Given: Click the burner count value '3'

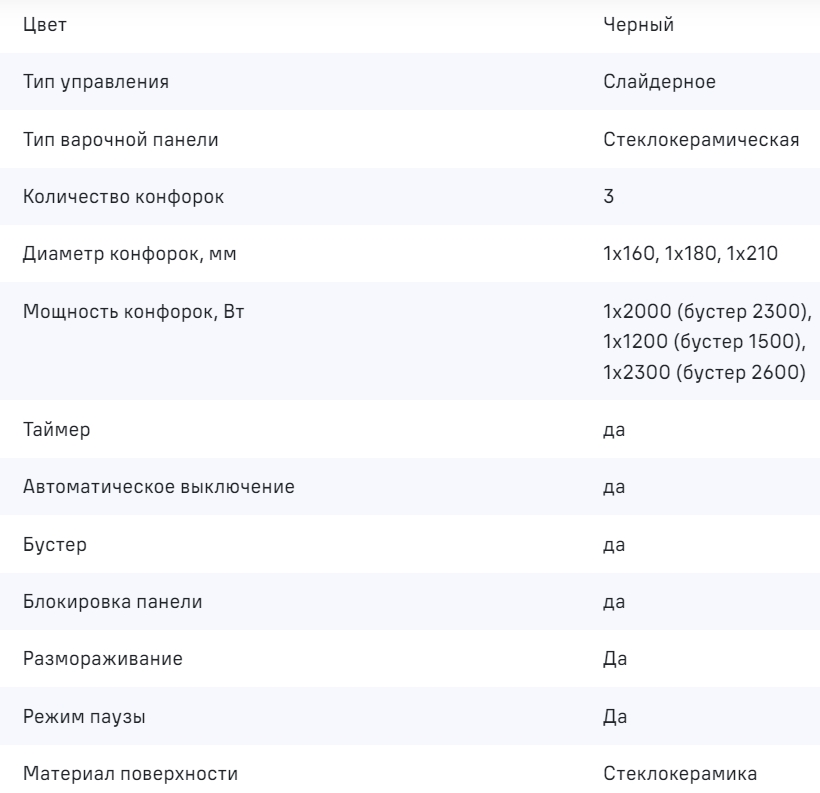Looking at the screenshot, I should (x=609, y=196).
